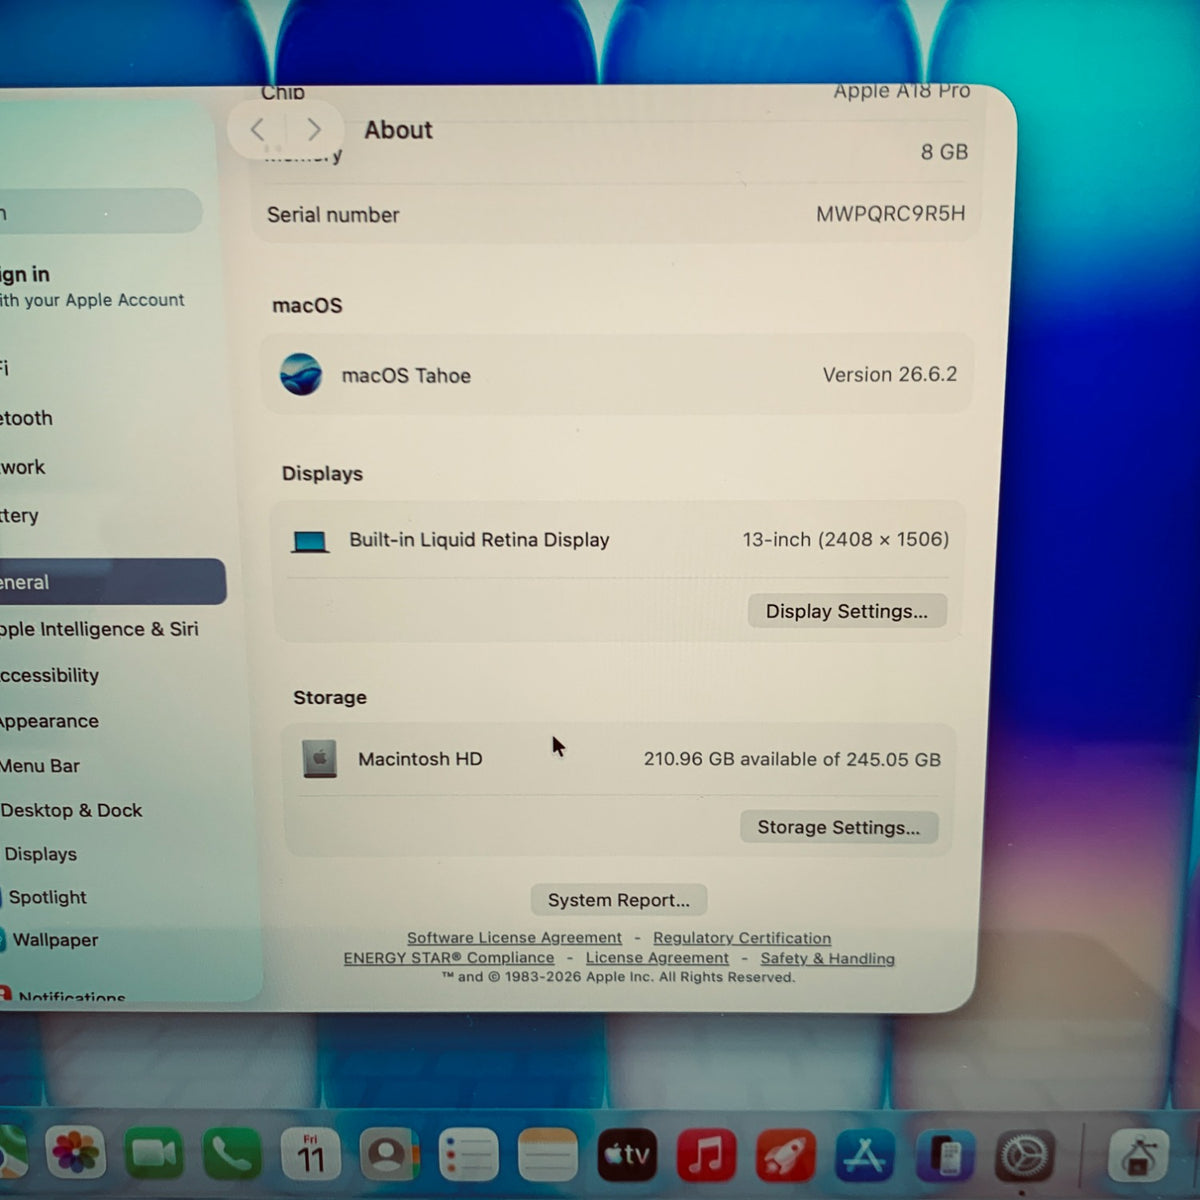Click the macOS Tahoe label
The image size is (1200, 1200).
(x=406, y=375)
